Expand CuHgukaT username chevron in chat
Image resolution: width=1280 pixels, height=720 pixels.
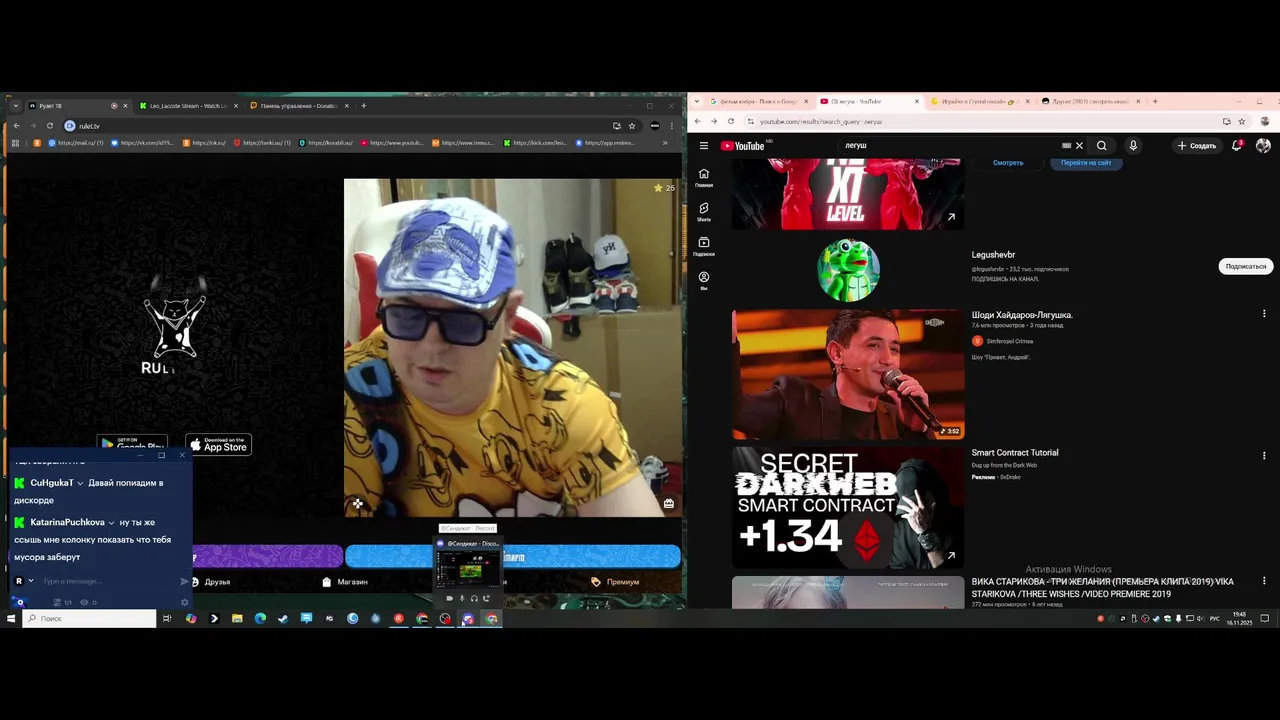(80, 484)
